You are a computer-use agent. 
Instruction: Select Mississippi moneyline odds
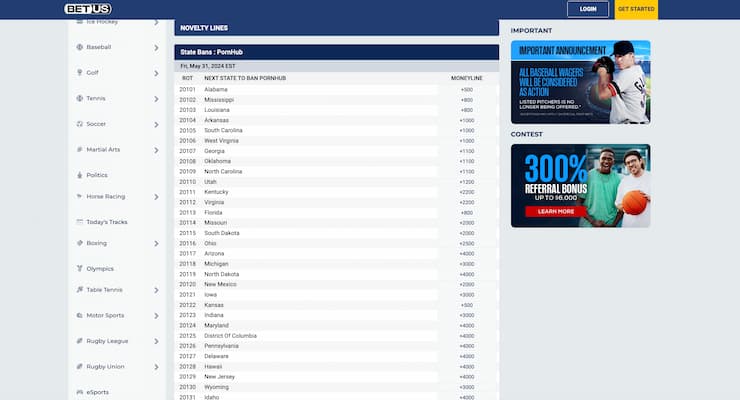467,100
